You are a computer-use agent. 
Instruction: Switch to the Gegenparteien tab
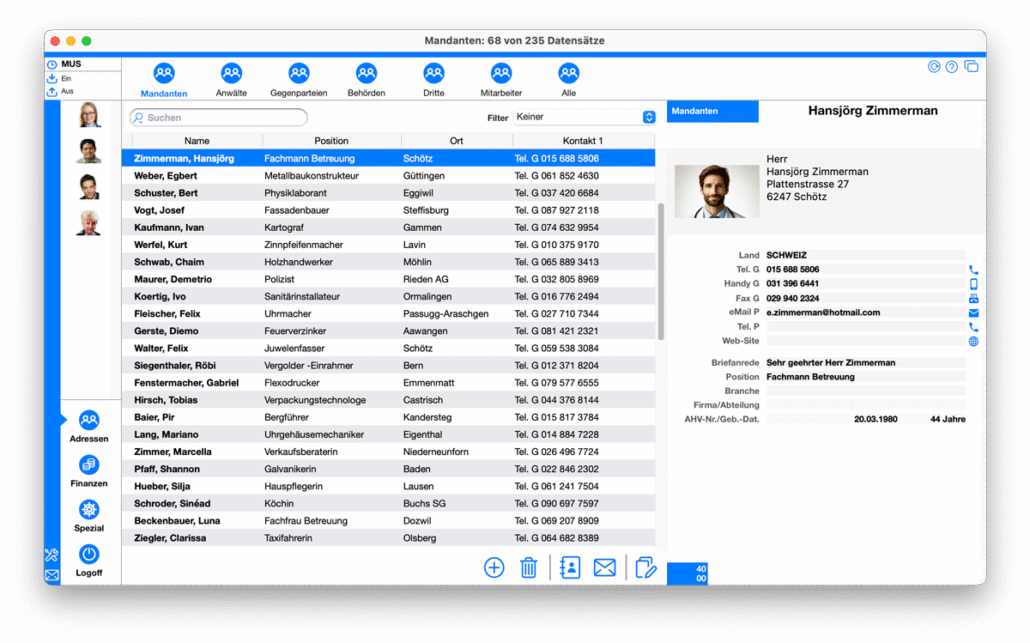tap(298, 80)
